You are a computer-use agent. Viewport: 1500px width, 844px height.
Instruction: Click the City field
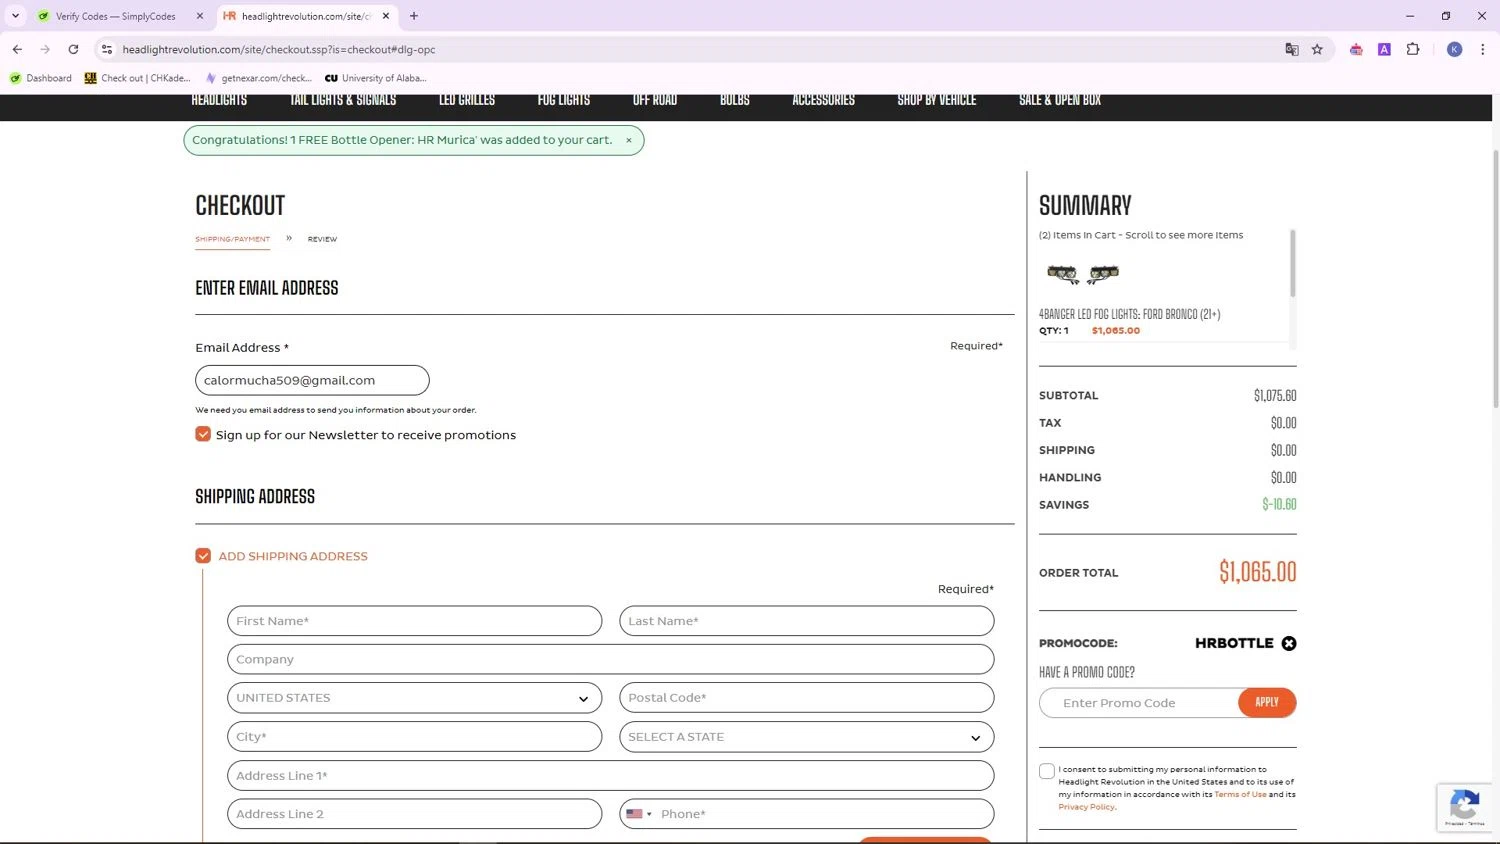pyautogui.click(x=414, y=737)
